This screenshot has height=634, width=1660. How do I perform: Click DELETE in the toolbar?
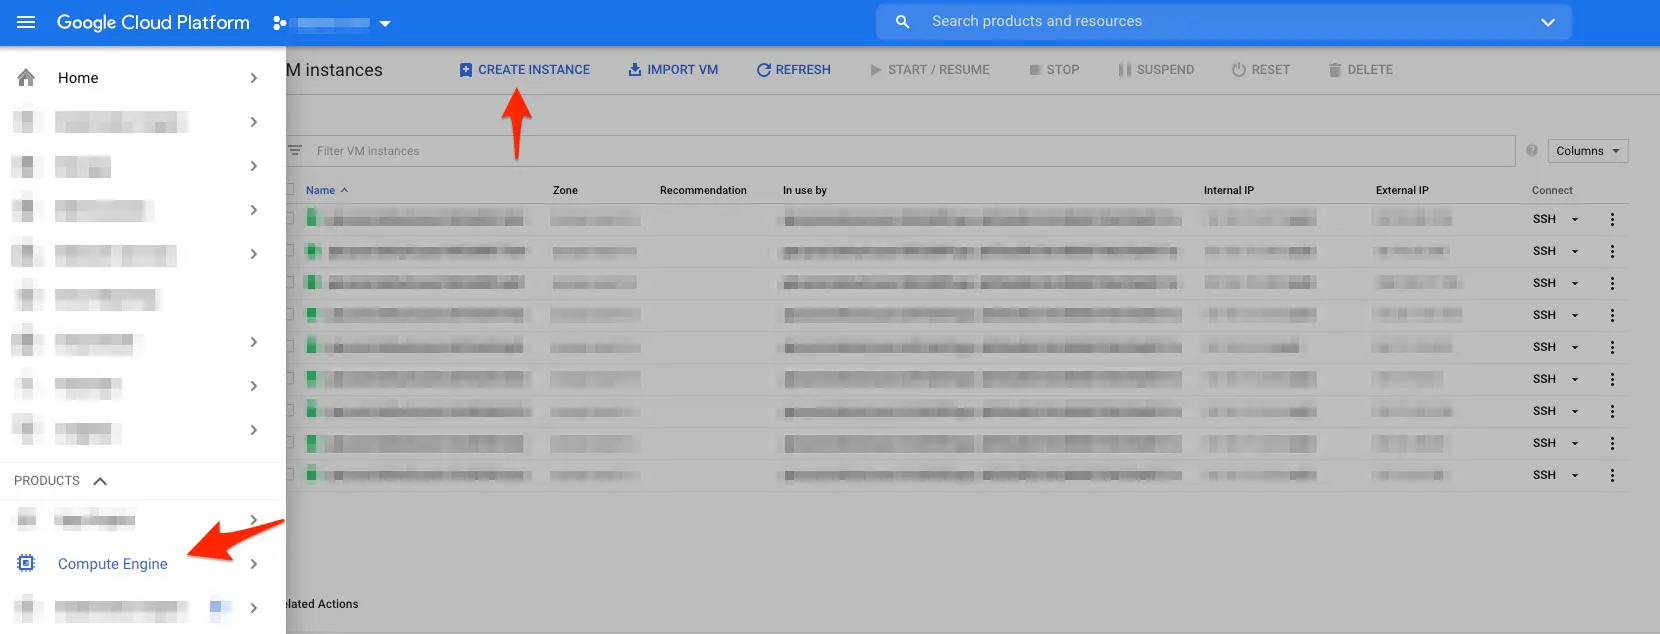coord(1360,70)
